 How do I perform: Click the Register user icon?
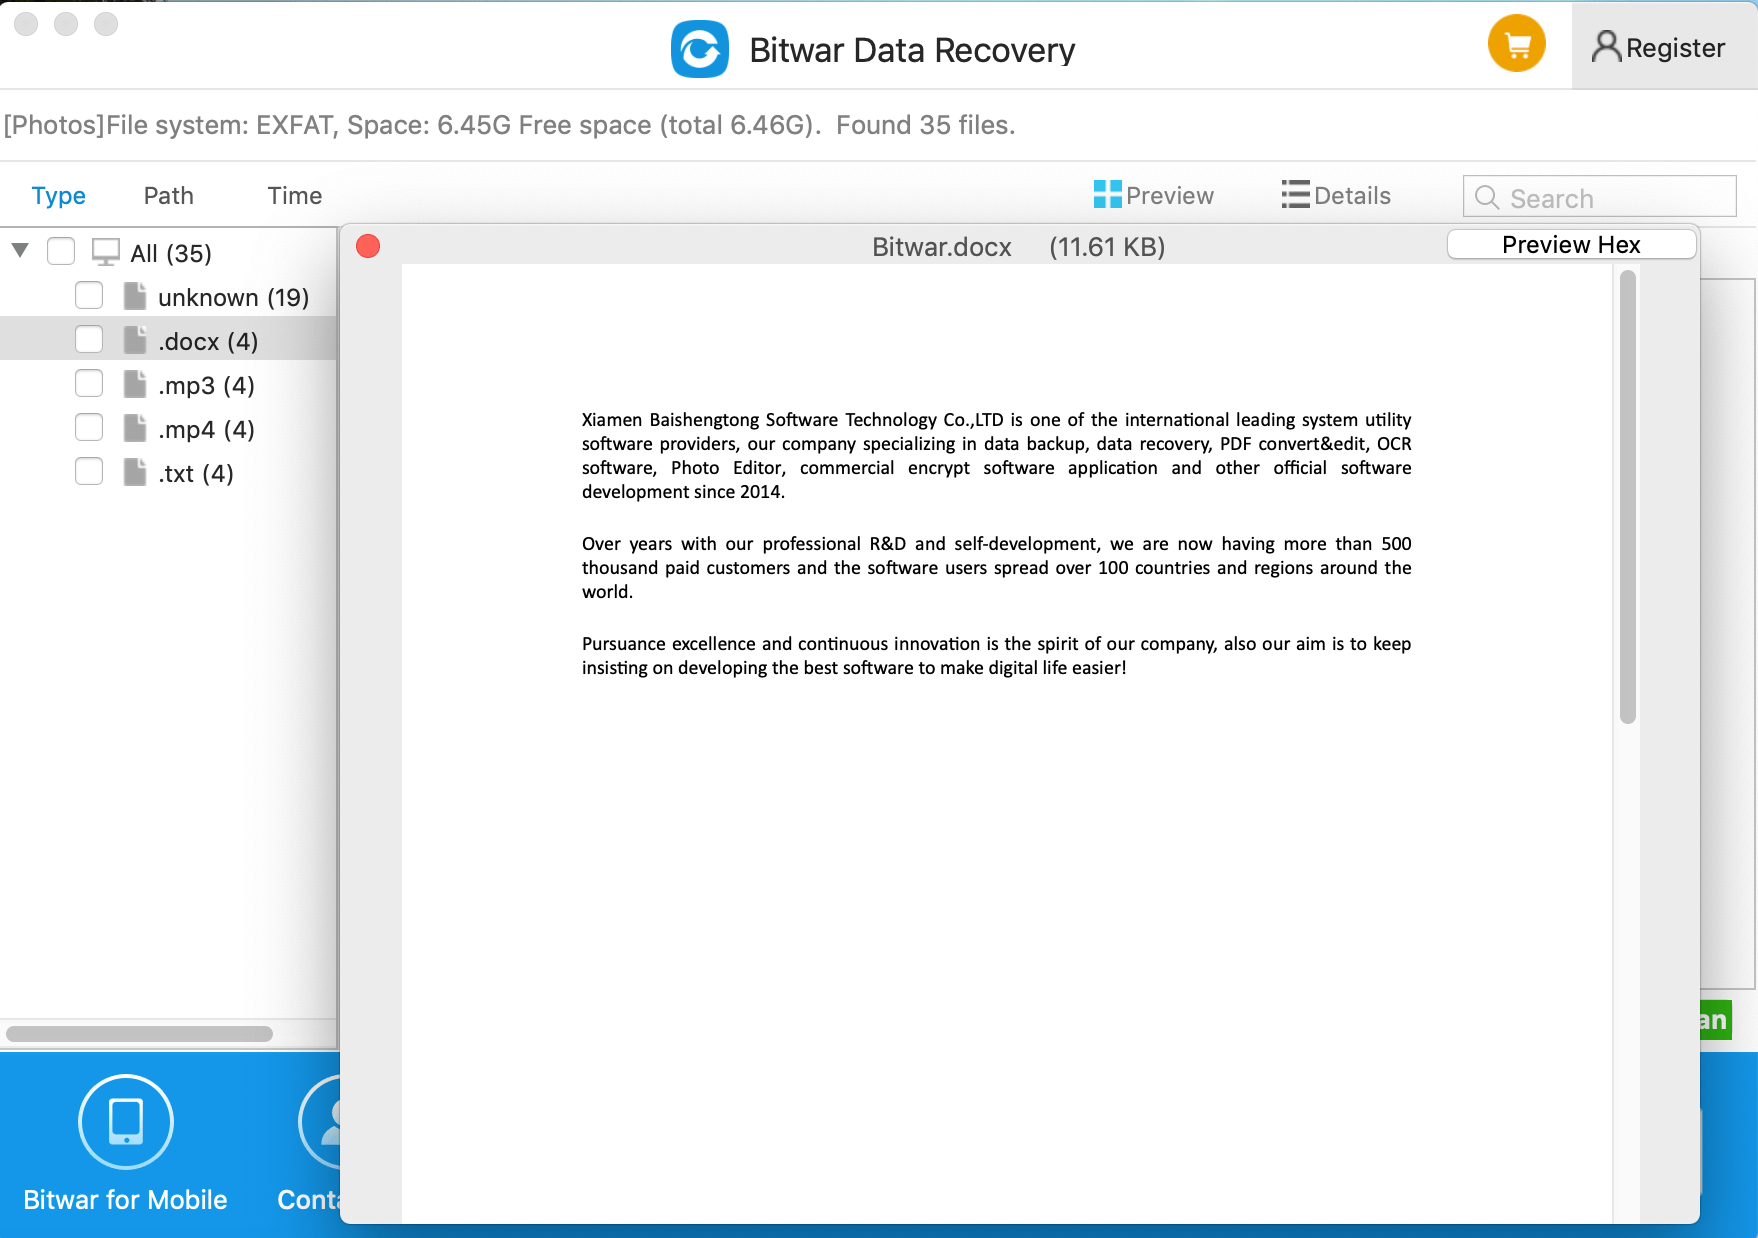1606,47
